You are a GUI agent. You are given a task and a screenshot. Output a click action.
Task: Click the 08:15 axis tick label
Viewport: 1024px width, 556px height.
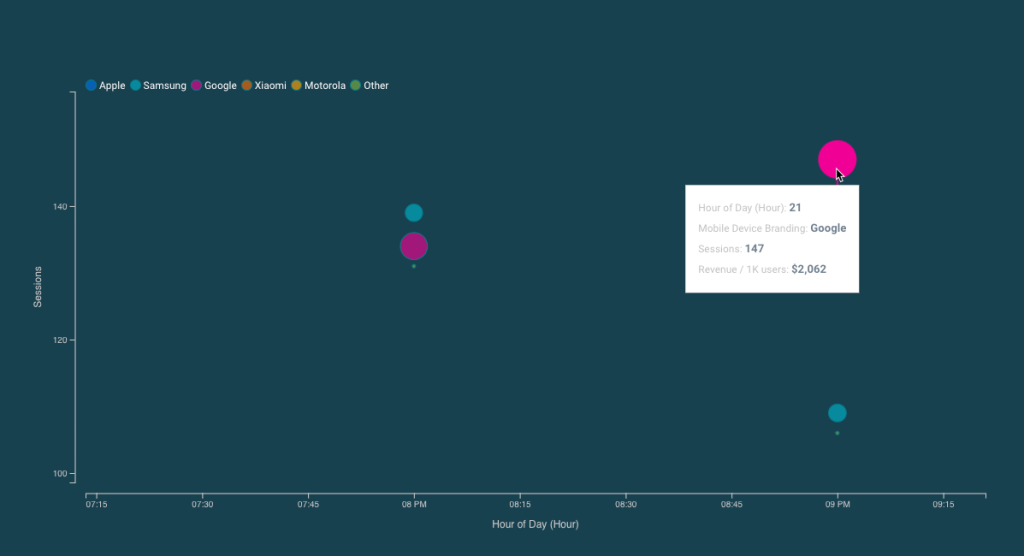point(520,504)
